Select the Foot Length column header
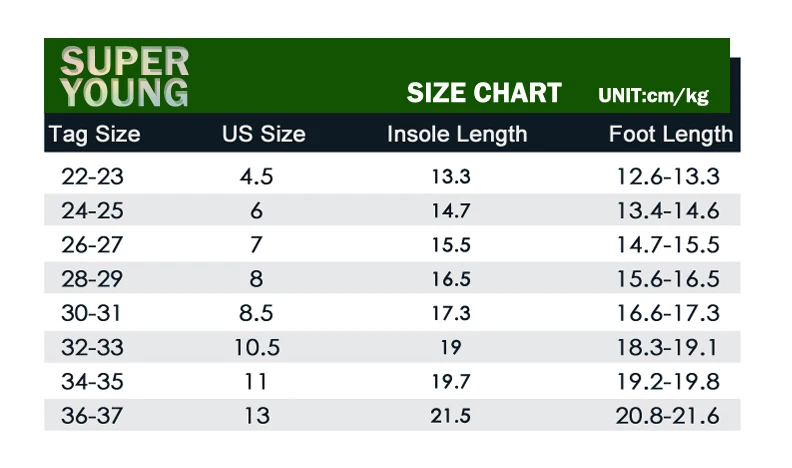Viewport: 792px width, 468px height. click(x=670, y=134)
